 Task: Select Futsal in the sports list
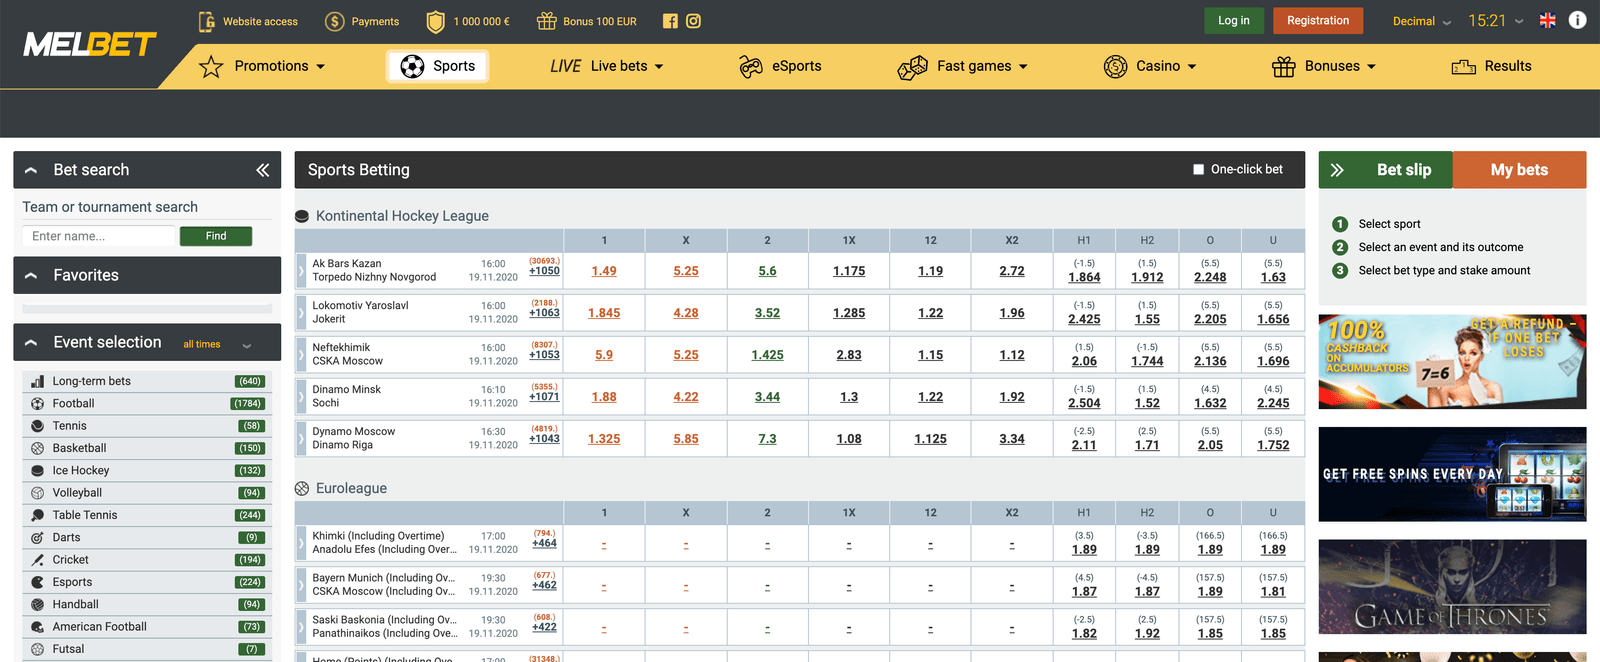pyautogui.click(x=147, y=649)
